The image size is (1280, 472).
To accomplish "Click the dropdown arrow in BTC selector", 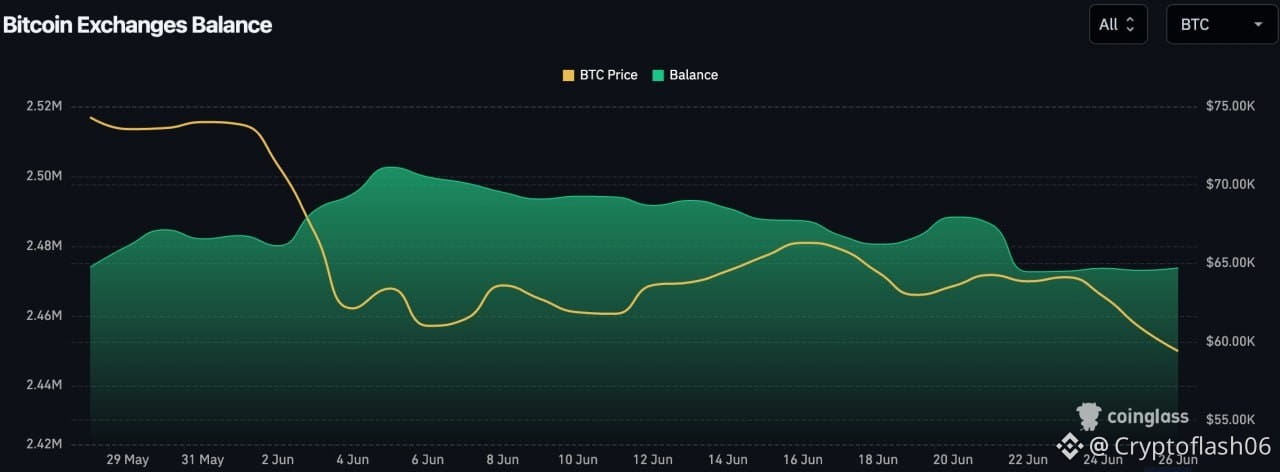I will (x=1258, y=25).
